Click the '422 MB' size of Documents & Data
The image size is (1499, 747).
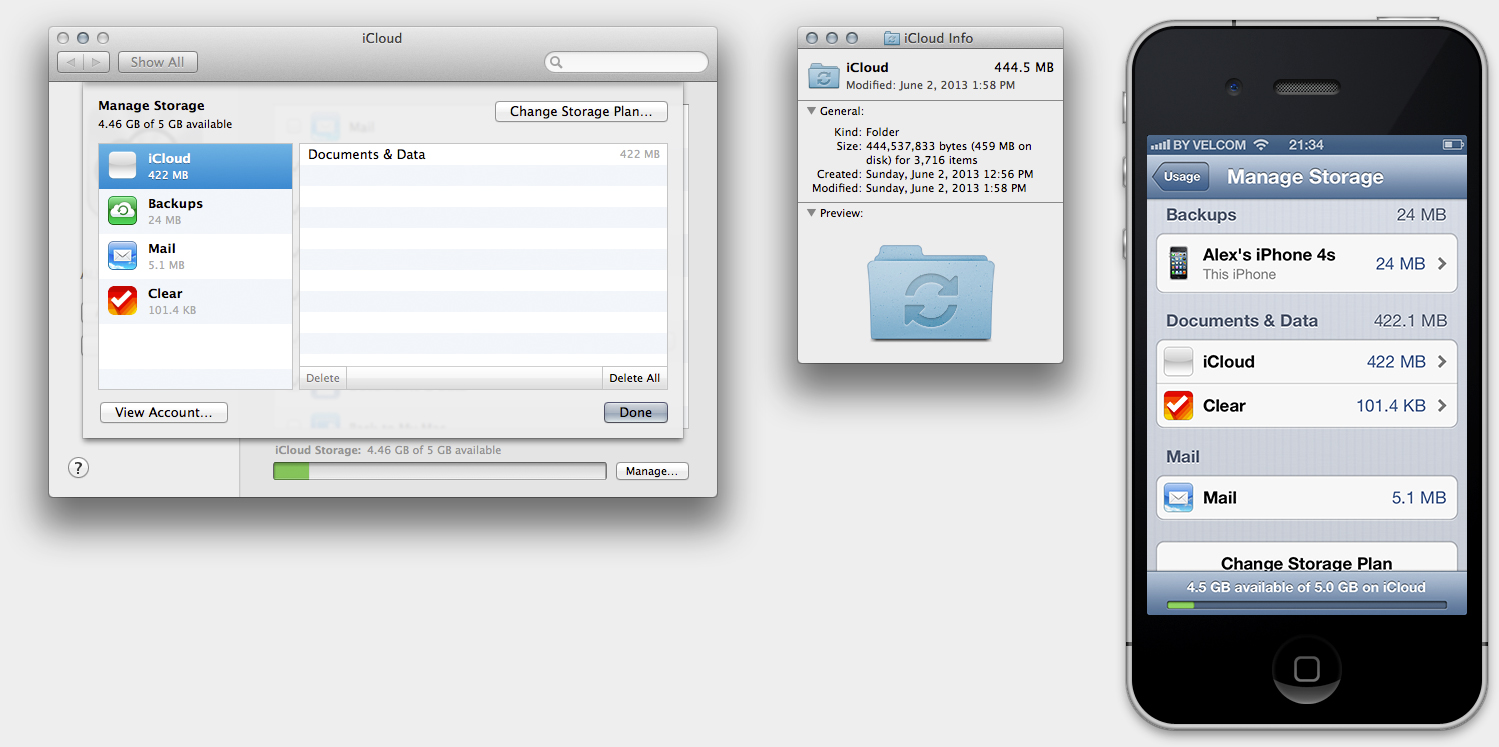pyautogui.click(x=639, y=155)
